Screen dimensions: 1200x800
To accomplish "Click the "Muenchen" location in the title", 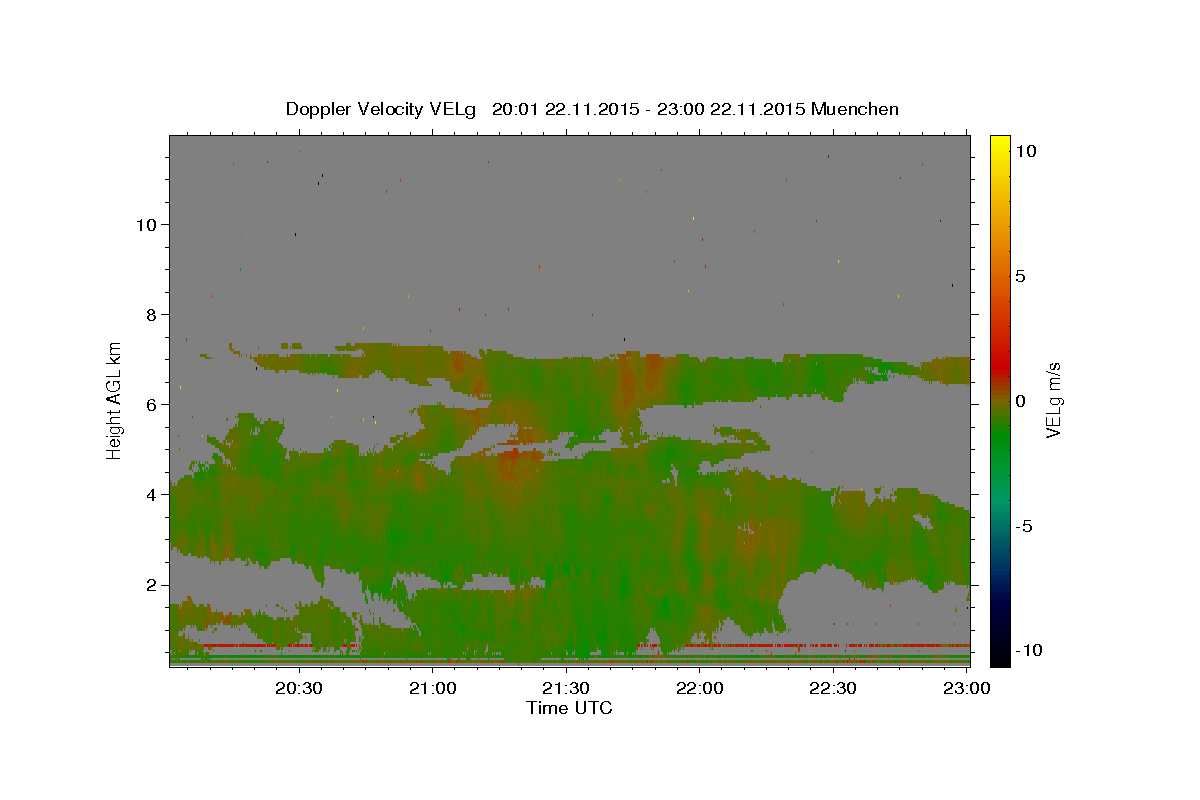I will [855, 109].
